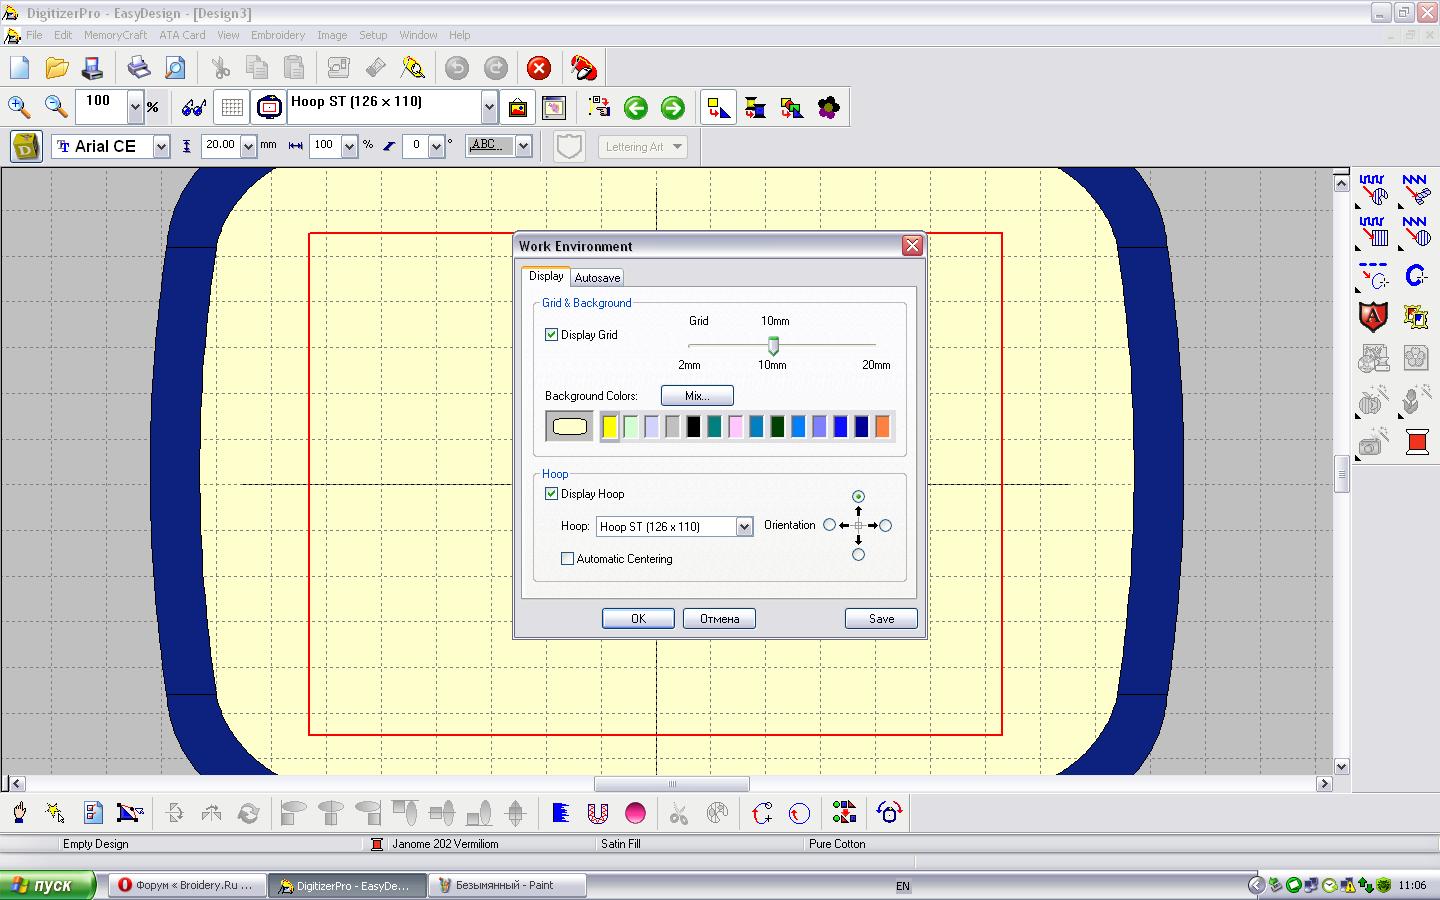1440x900 pixels.
Task: Click the green back arrow icon
Action: point(635,108)
